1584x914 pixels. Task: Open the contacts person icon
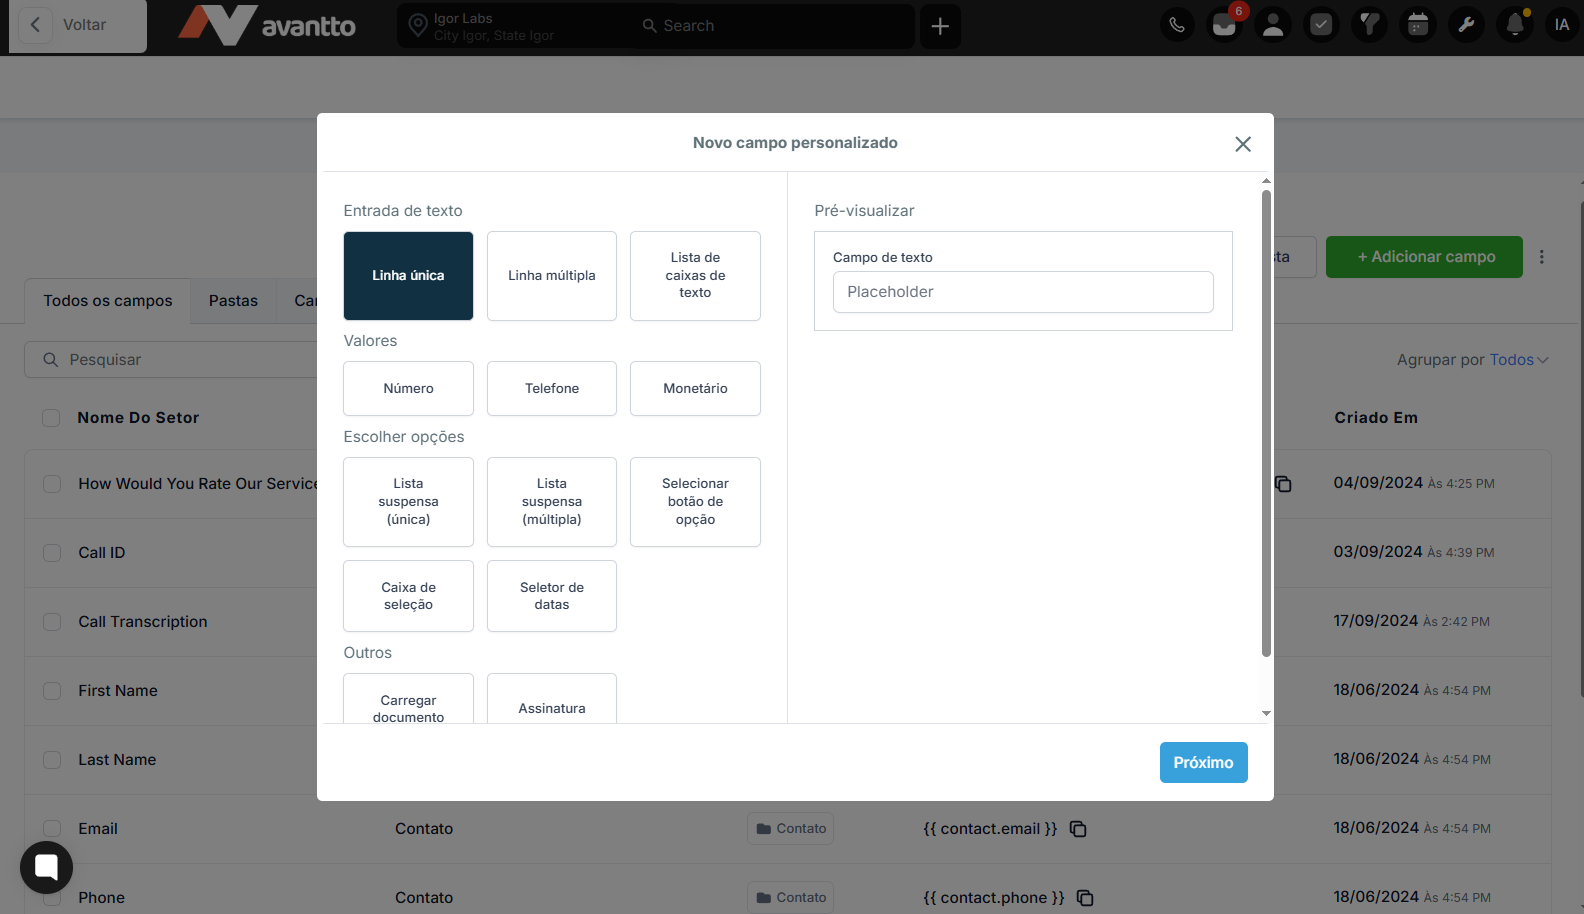tap(1273, 25)
